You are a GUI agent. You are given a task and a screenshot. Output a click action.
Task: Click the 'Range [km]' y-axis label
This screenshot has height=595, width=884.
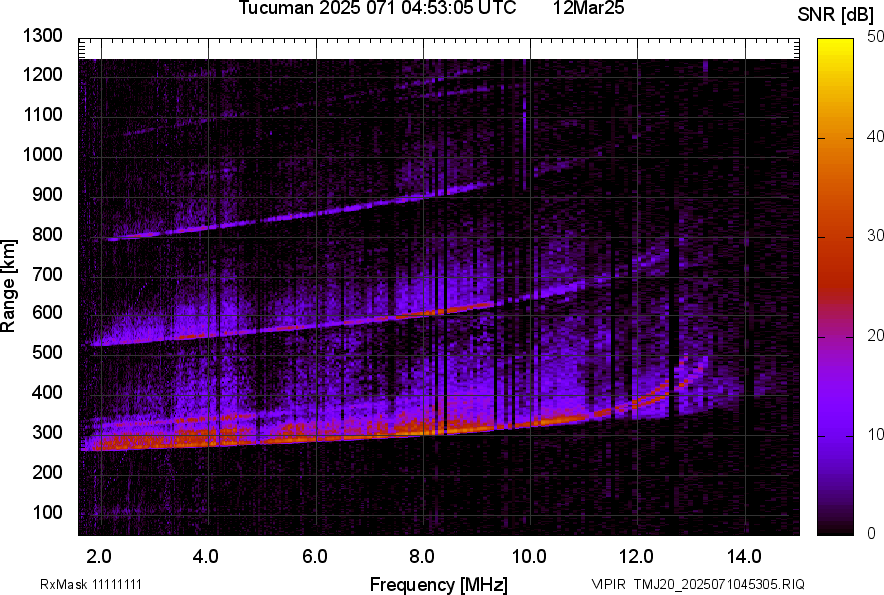tap(9, 287)
